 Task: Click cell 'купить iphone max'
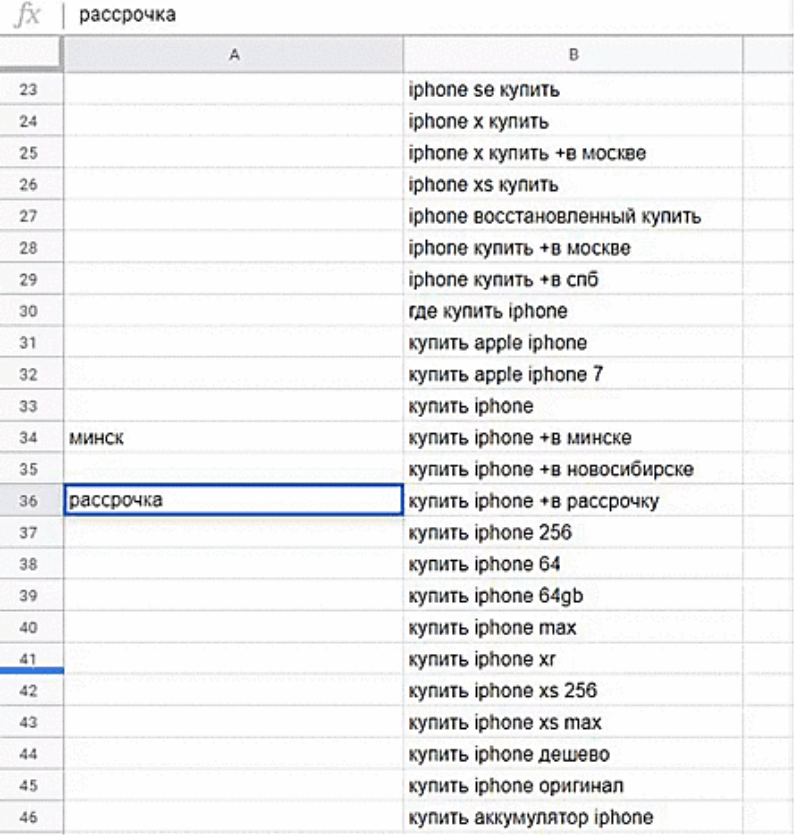point(573,627)
